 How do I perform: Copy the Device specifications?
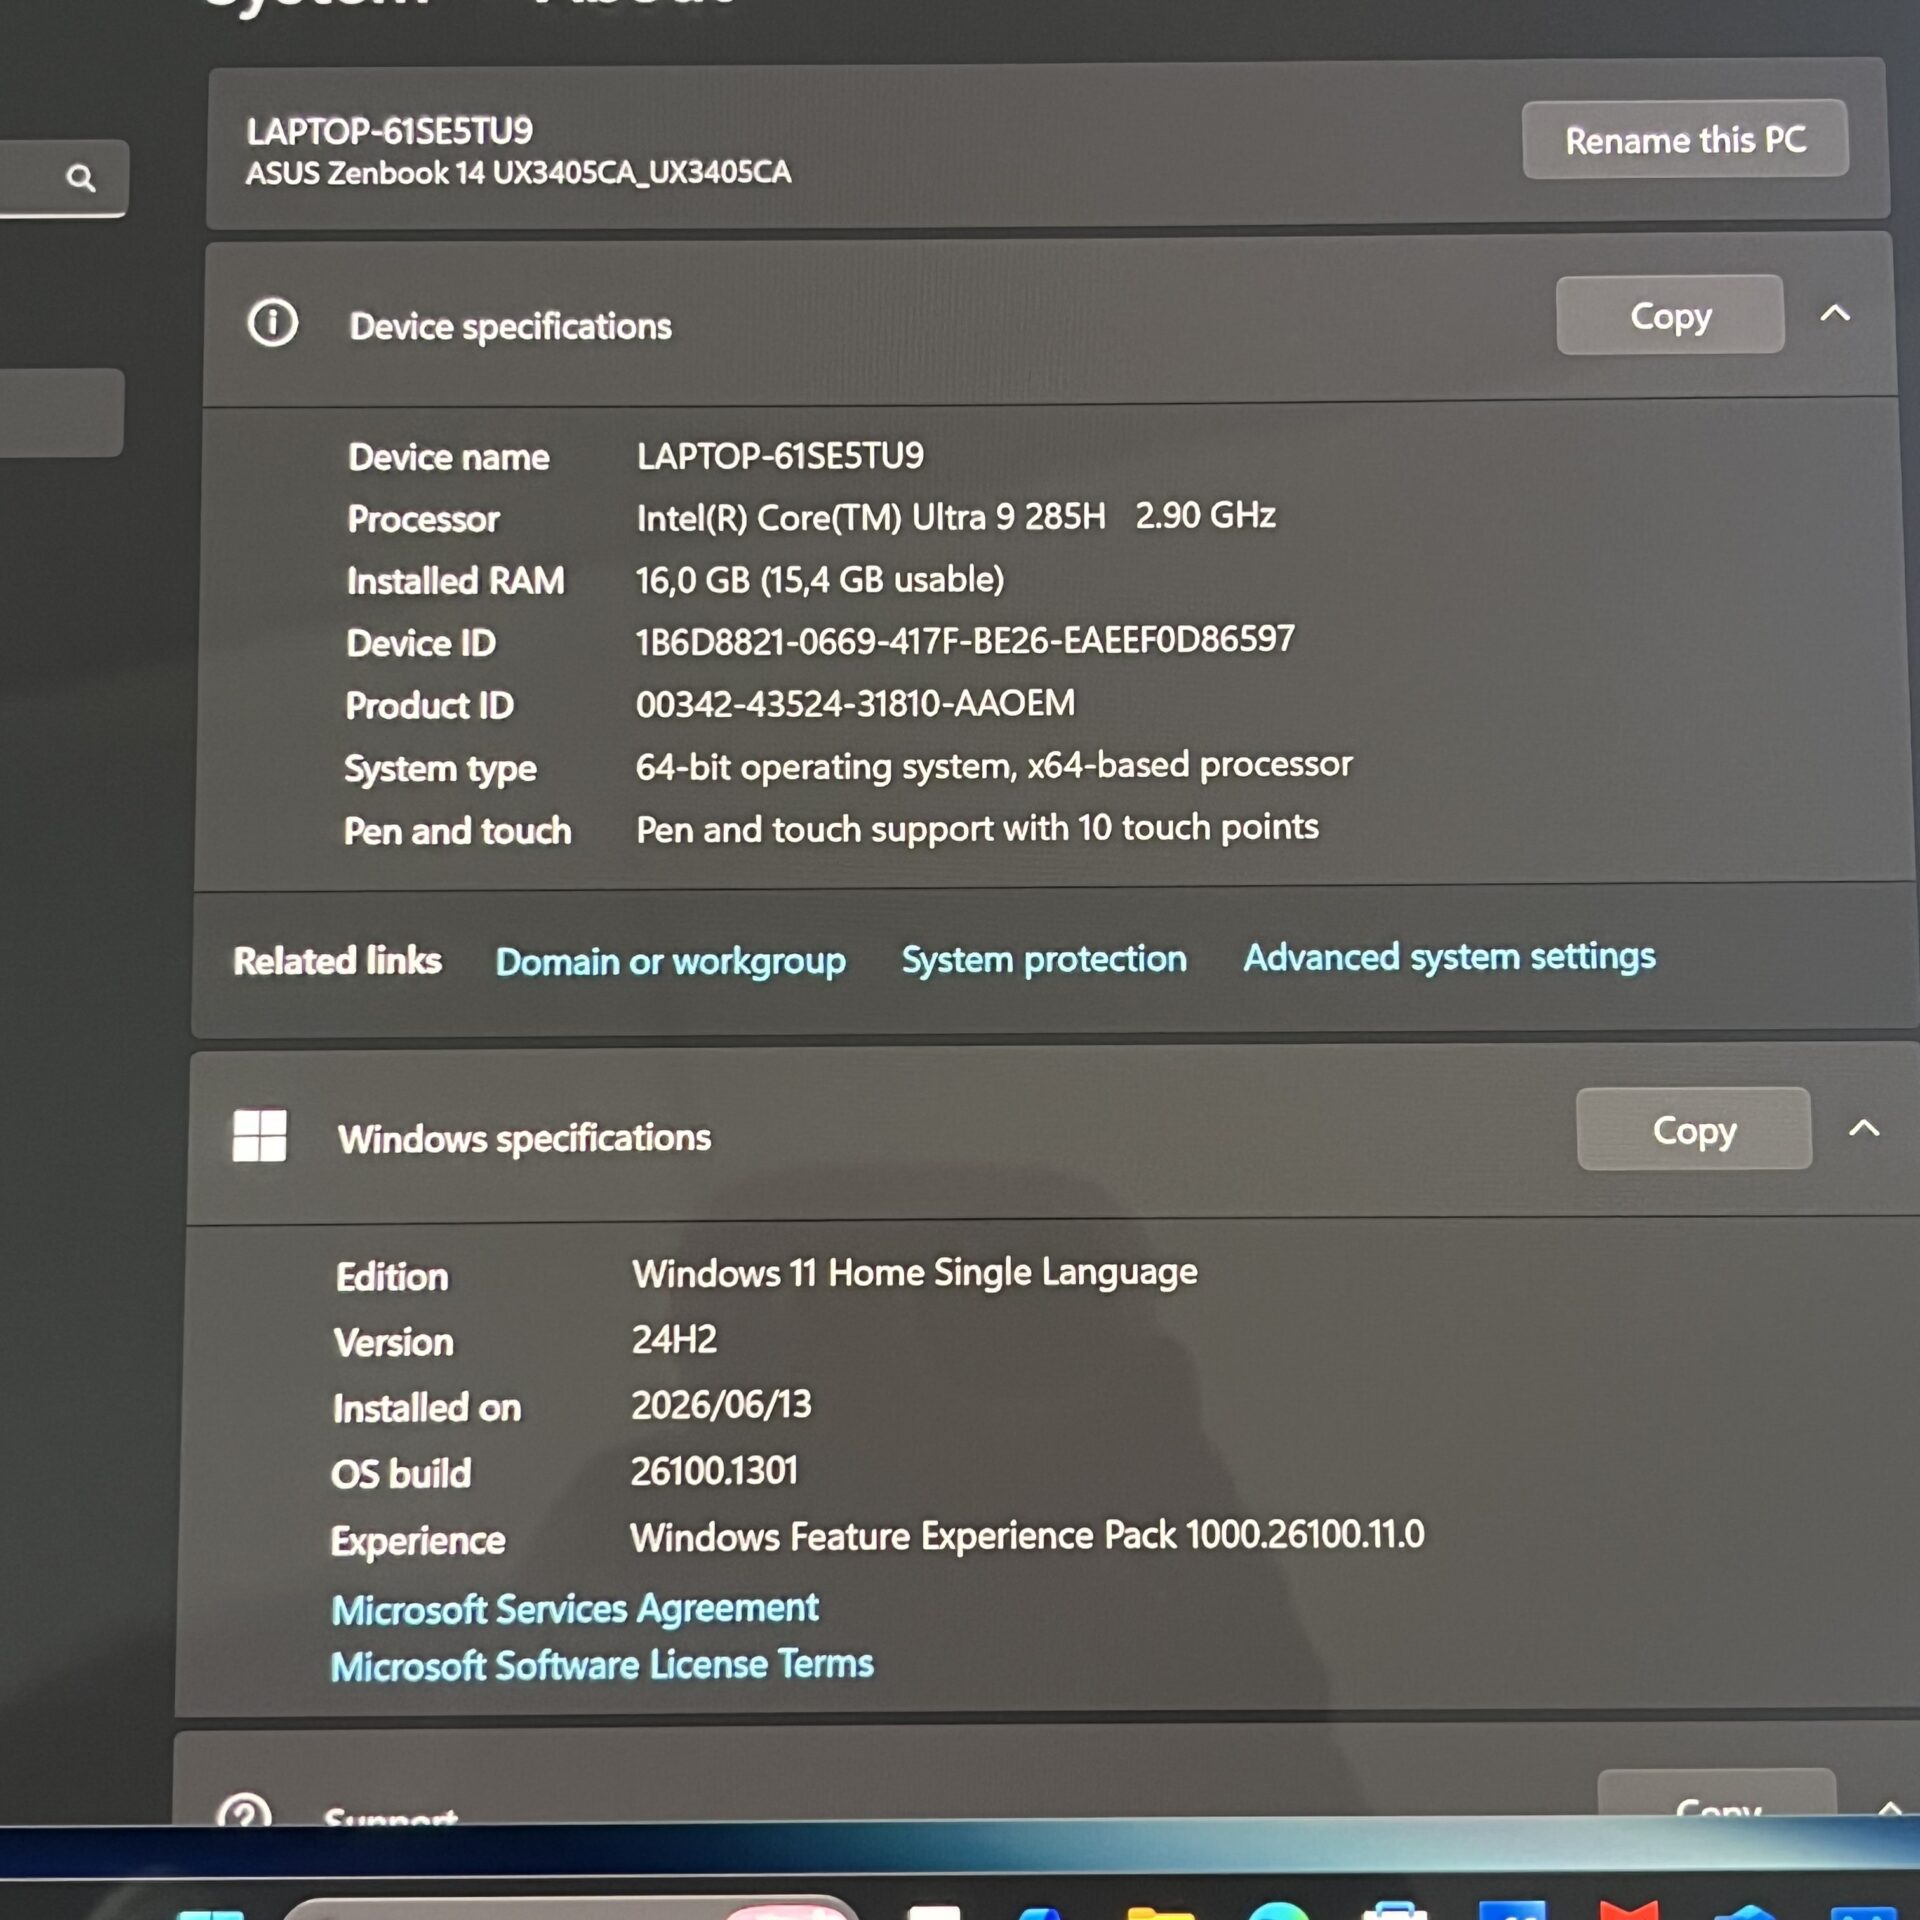1670,315
